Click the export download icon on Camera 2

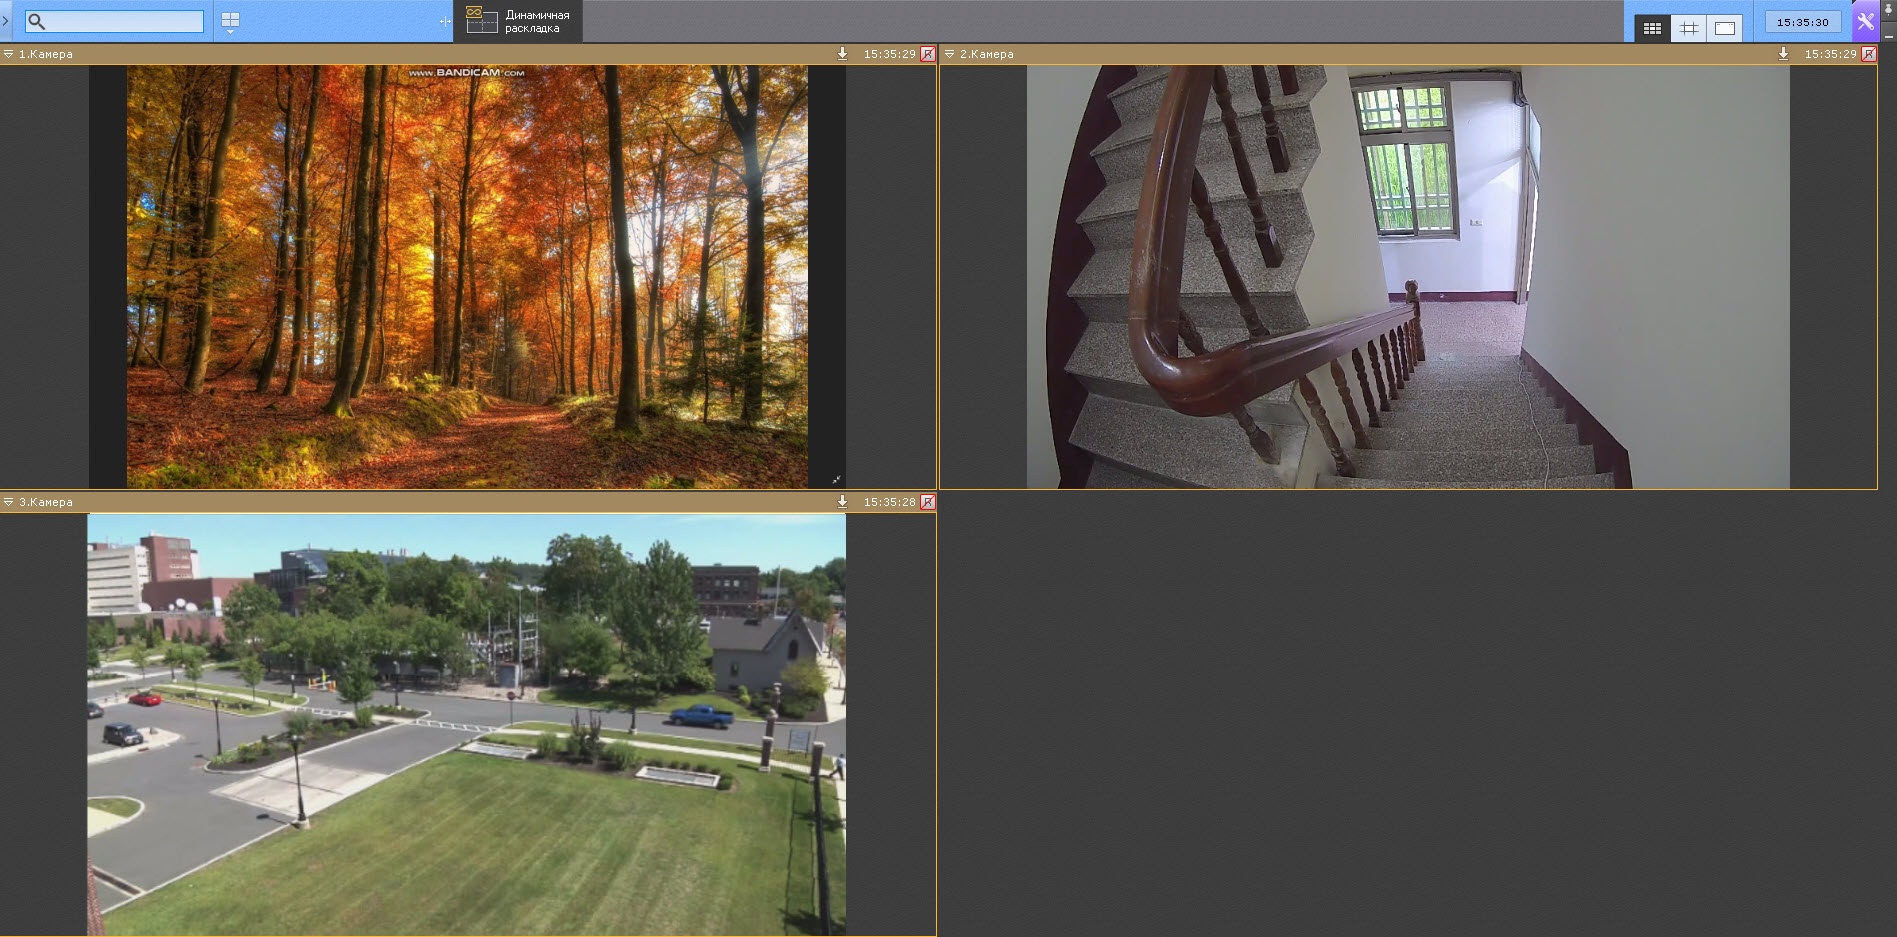[1783, 54]
